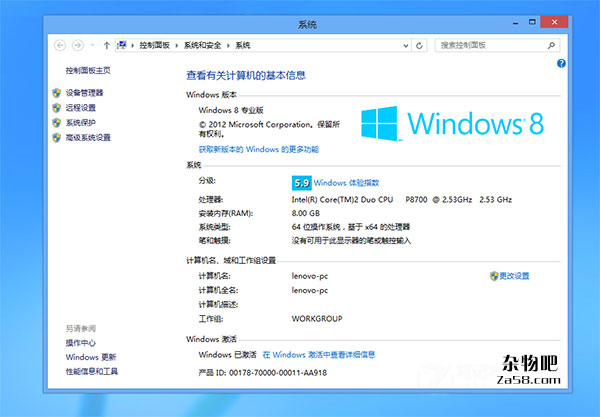Viewport: 600px width, 417px height.
Task: Click shield icon next to 远程设置
Action: tap(57, 108)
